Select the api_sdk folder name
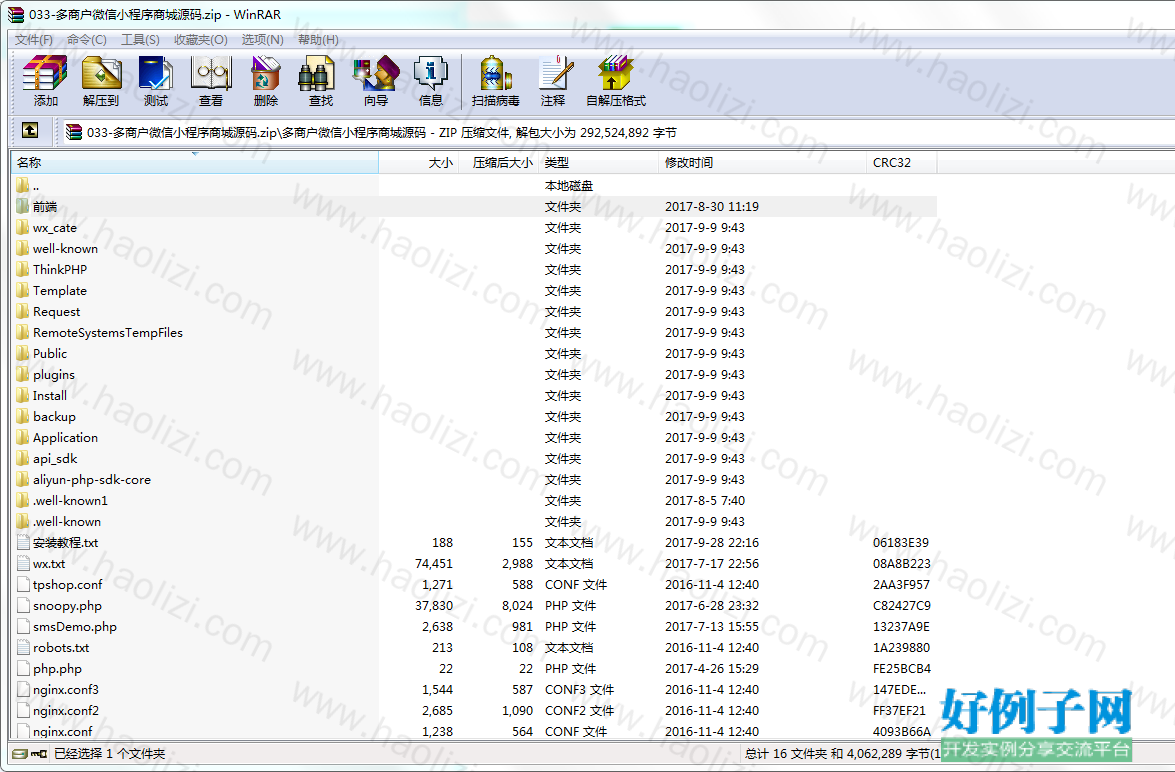This screenshot has height=772, width=1175. point(55,458)
